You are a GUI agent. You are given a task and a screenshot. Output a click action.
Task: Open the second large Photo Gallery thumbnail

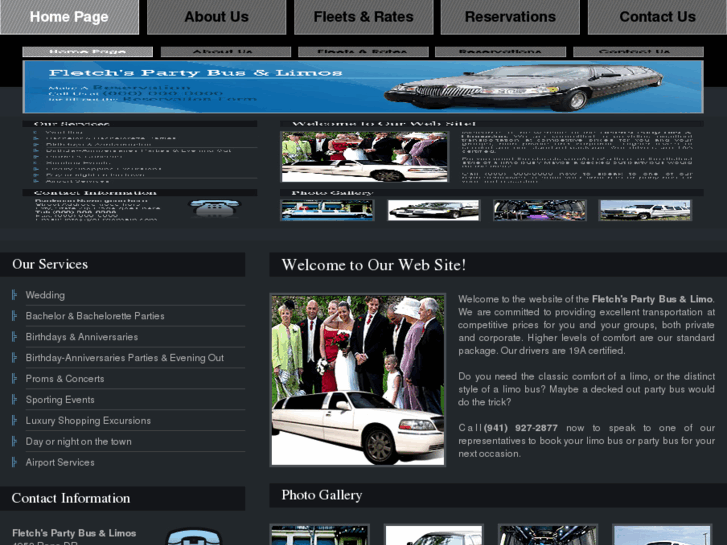pyautogui.click(x=434, y=535)
